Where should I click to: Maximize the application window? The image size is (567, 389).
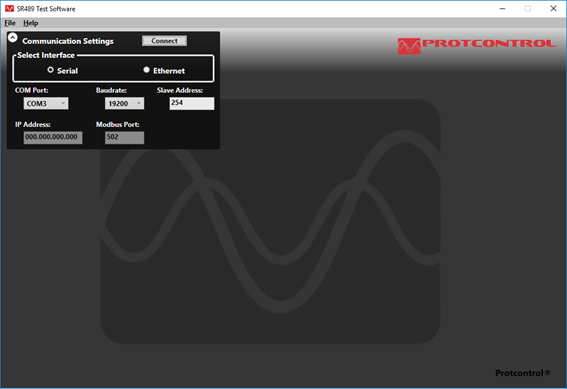(x=528, y=9)
